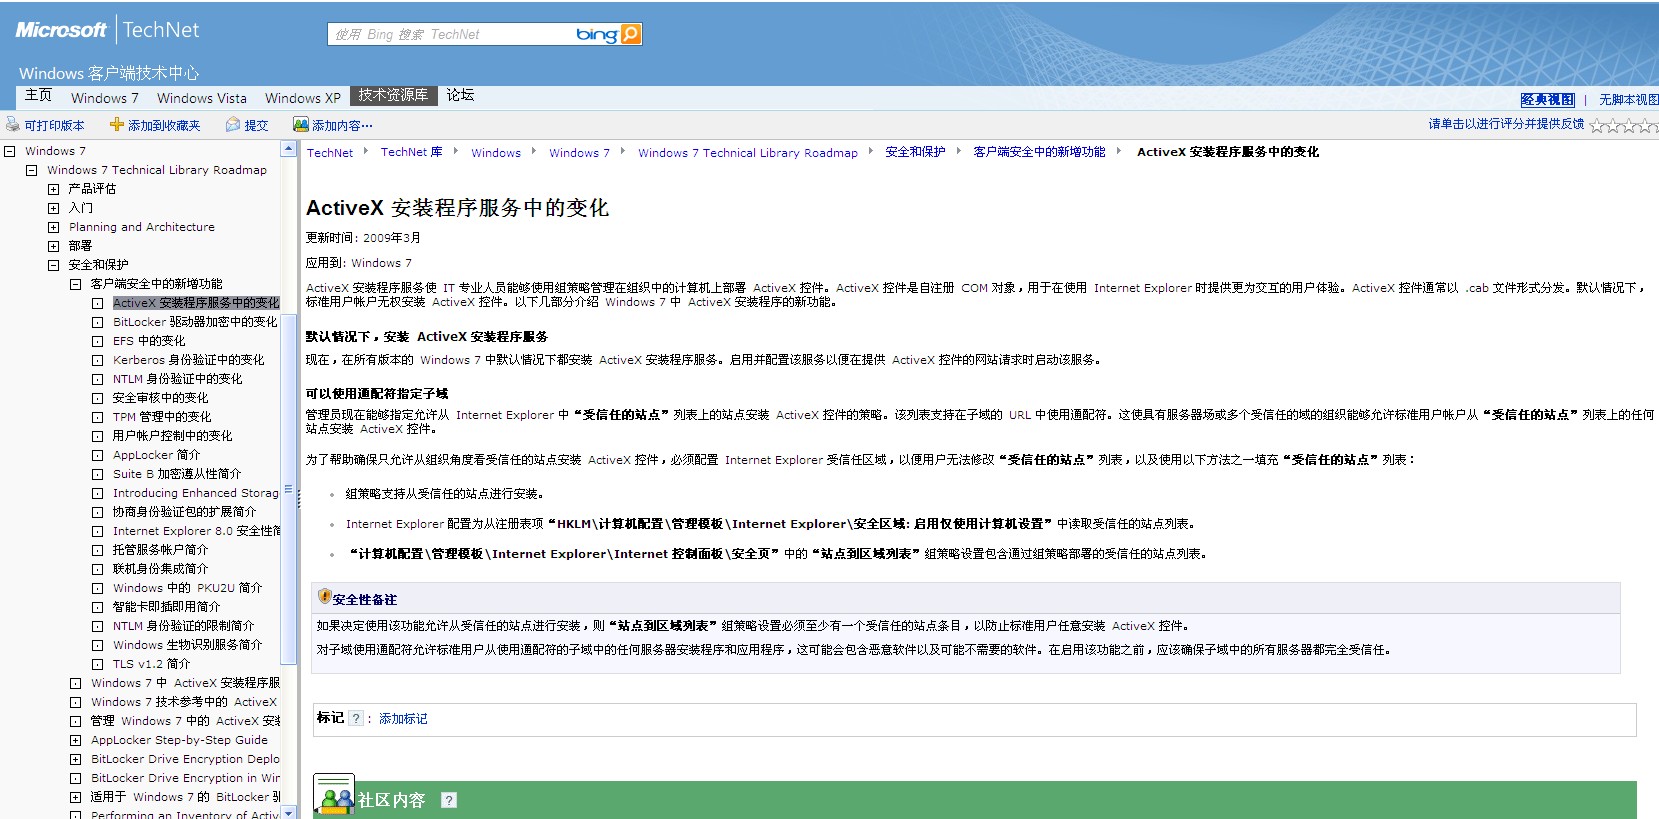
Task: Open BitLocker 驱动器加密中的变化 in the tree
Action: pyautogui.click(x=195, y=322)
